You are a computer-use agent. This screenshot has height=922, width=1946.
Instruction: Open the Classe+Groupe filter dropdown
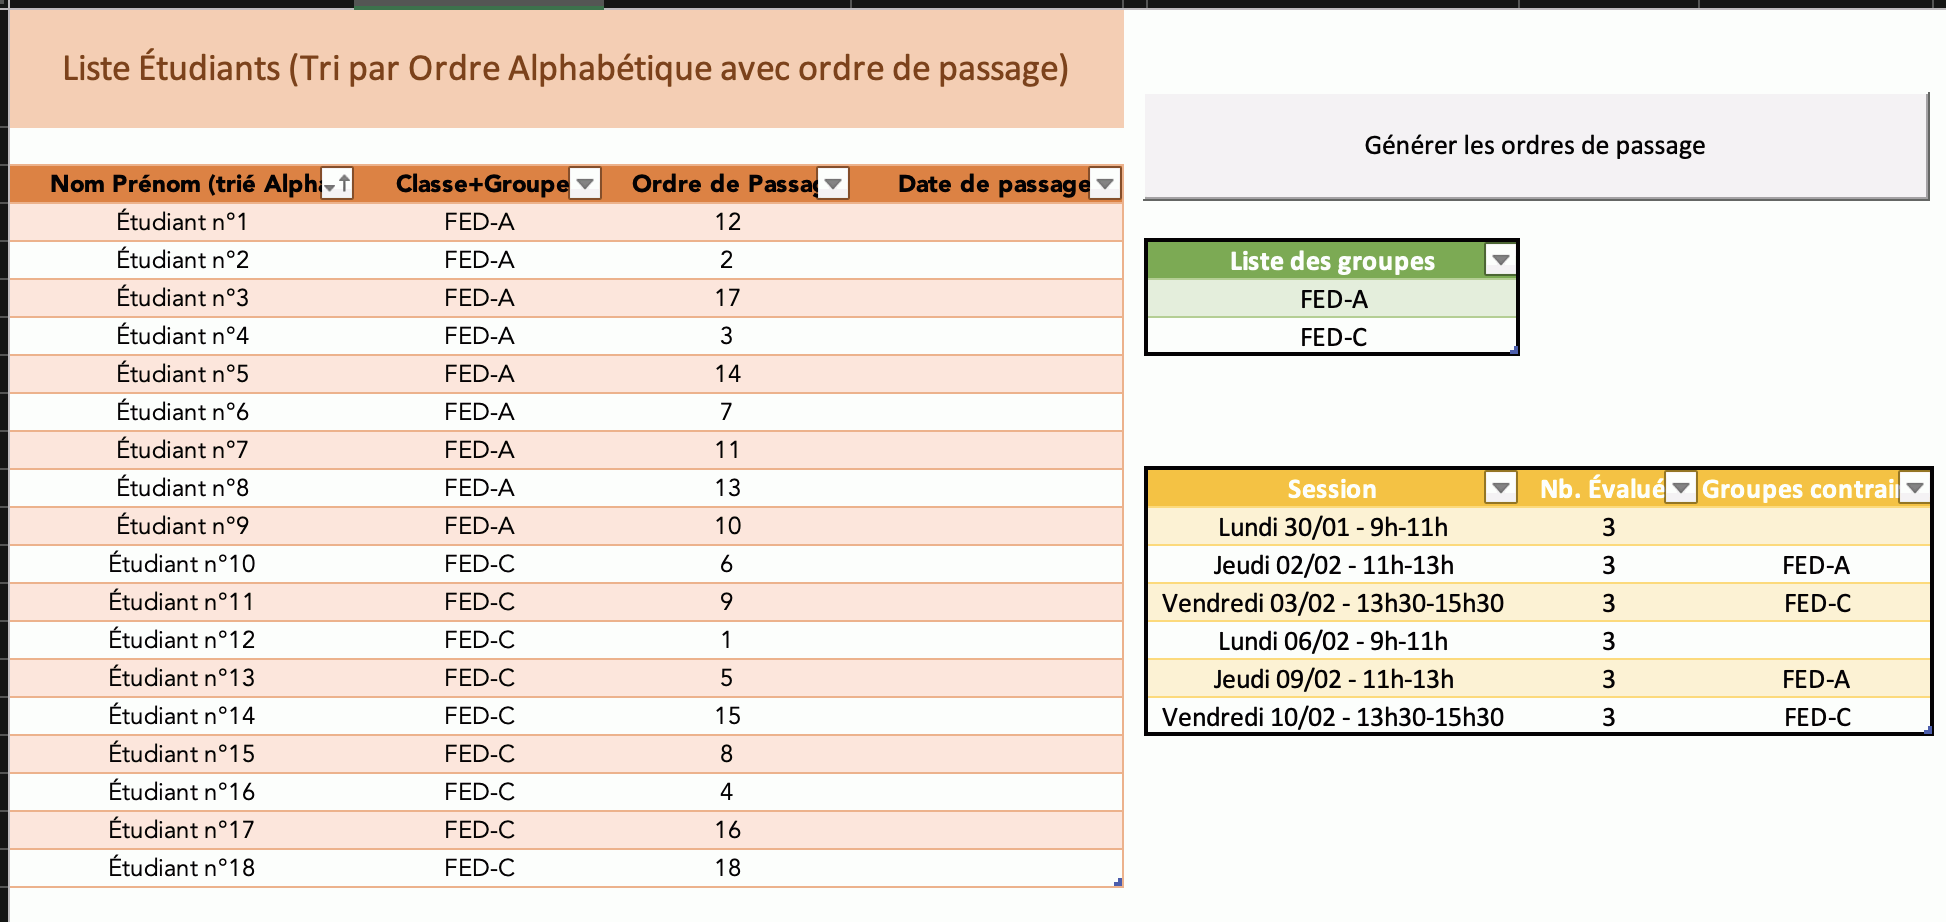585,184
